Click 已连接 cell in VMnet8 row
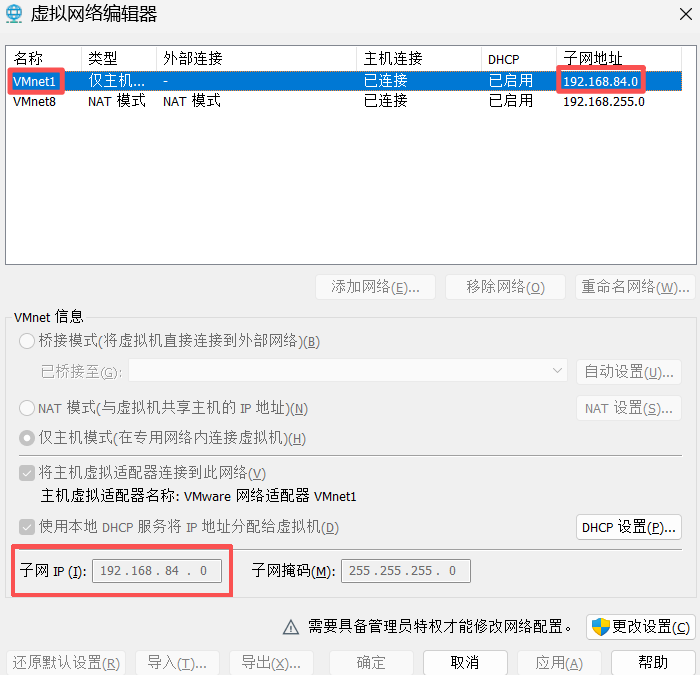This screenshot has height=675, width=700. (x=386, y=101)
